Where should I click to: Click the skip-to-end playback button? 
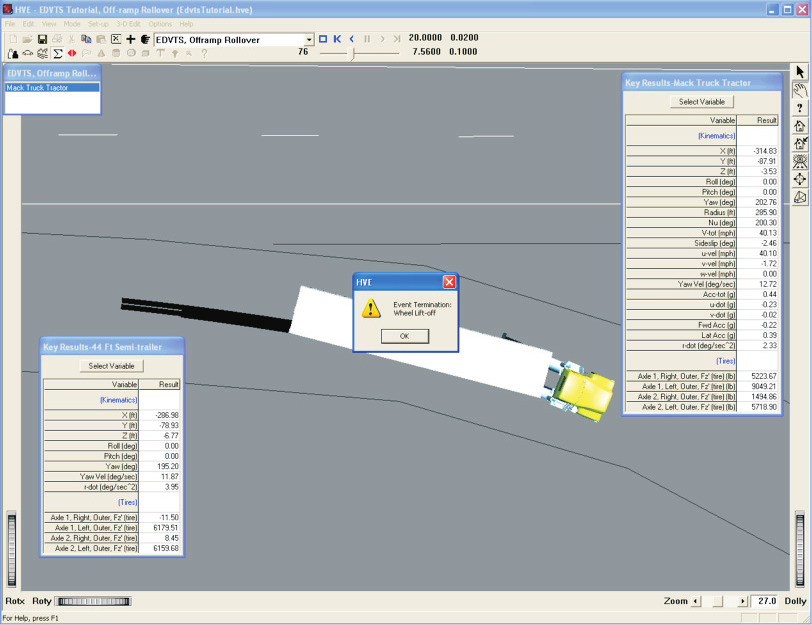[x=397, y=39]
